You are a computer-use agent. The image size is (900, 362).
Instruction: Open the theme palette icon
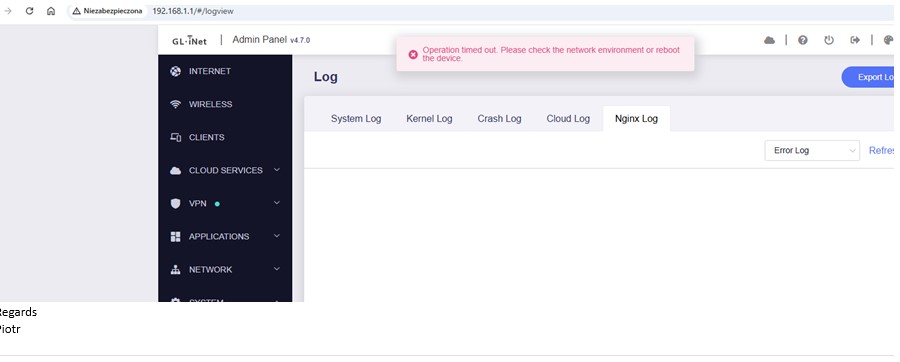889,40
